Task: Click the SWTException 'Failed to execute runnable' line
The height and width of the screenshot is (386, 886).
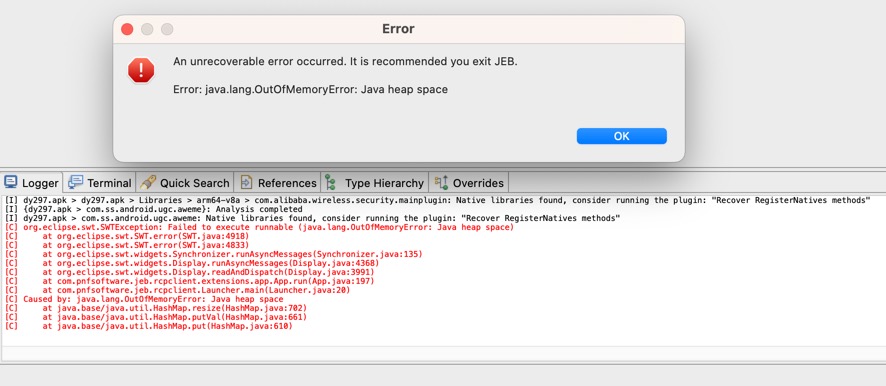Action: coord(259,227)
